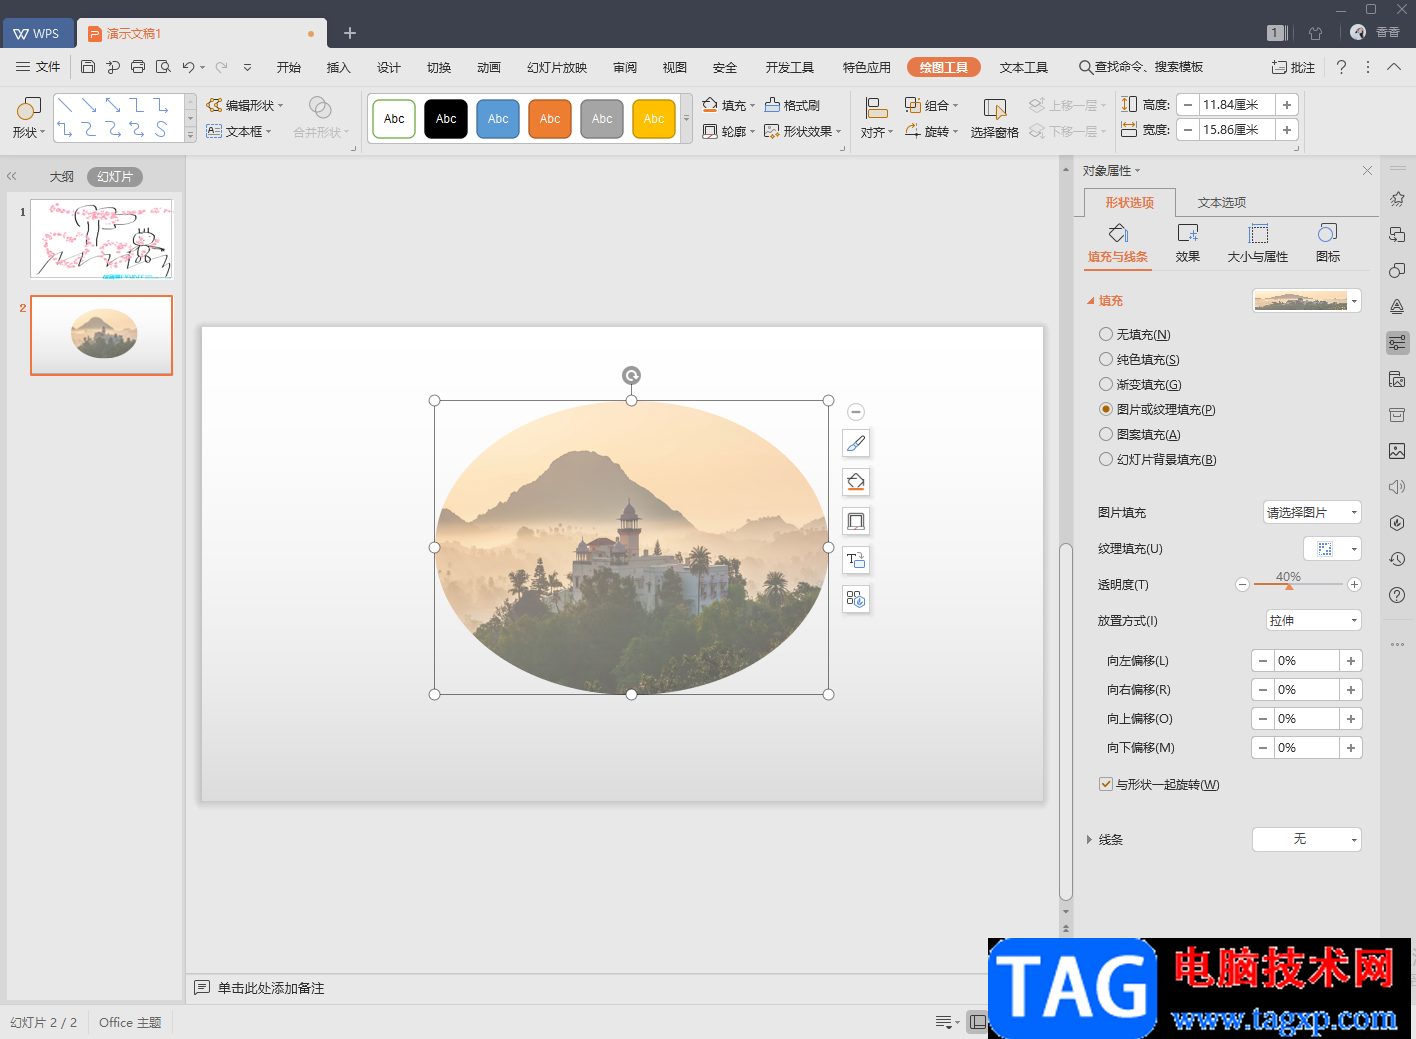This screenshot has width=1416, height=1039.
Task: Click the Text box (文本框) tool
Action: tap(239, 131)
